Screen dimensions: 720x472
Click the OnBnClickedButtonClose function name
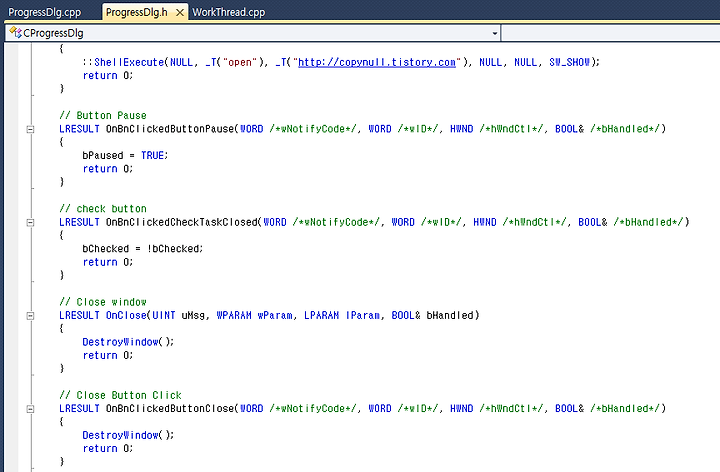[170, 409]
